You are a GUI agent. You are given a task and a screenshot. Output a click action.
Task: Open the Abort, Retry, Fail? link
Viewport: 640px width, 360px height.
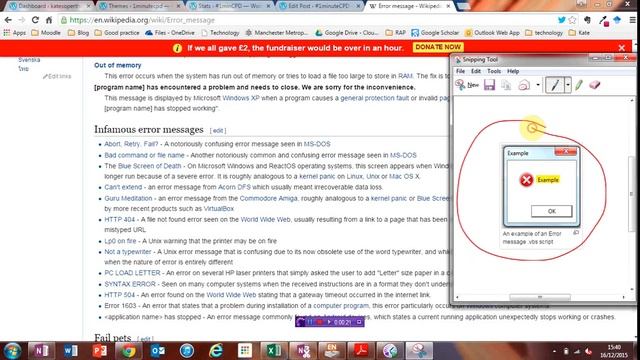pos(131,144)
